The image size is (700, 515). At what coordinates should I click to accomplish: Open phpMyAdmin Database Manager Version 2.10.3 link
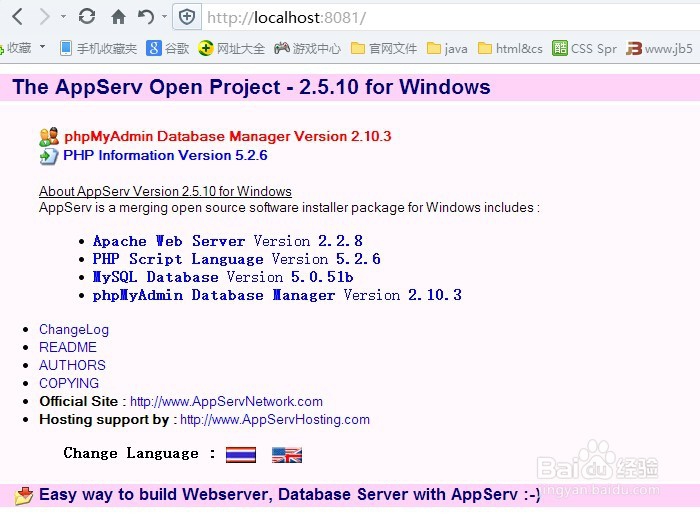228,136
